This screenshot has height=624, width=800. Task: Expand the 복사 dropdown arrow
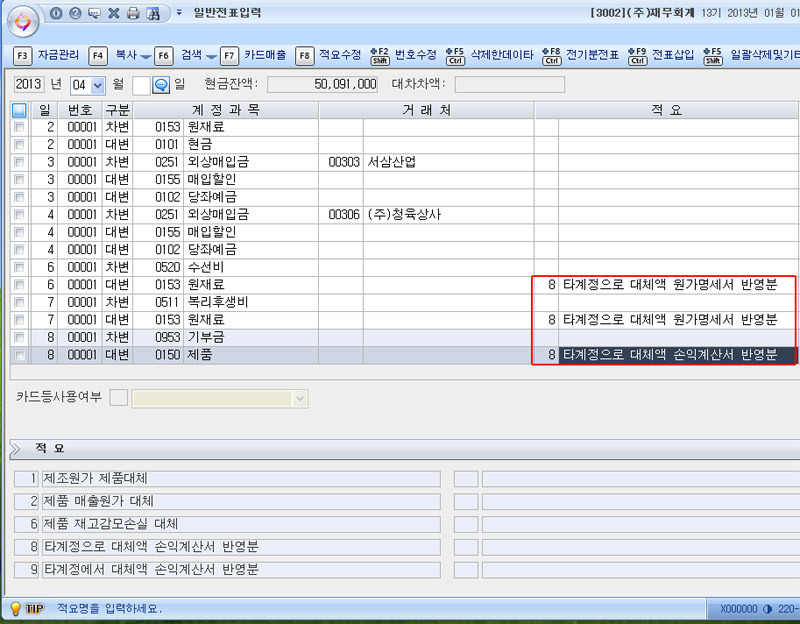pos(145,57)
